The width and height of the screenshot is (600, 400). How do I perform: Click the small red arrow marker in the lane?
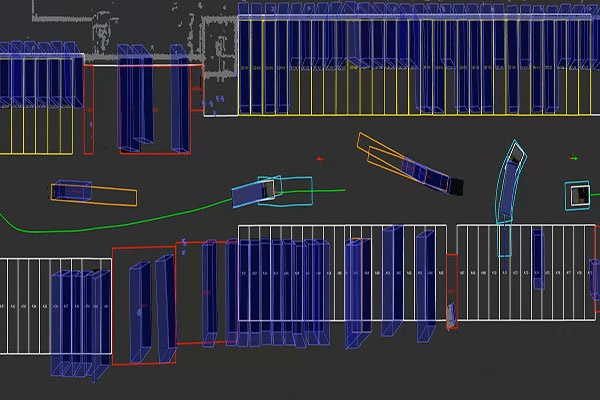point(321,159)
